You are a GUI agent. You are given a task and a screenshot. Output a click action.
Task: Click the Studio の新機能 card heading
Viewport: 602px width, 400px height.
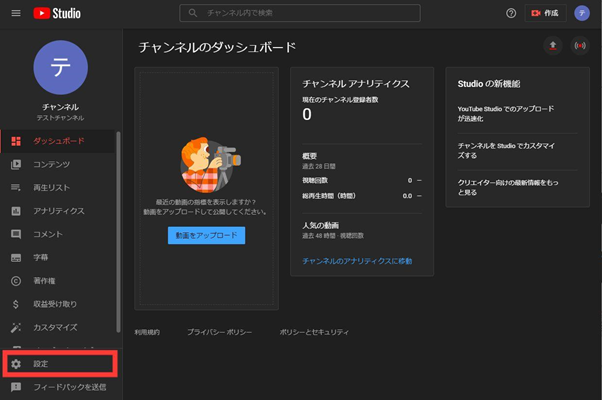pyautogui.click(x=488, y=84)
